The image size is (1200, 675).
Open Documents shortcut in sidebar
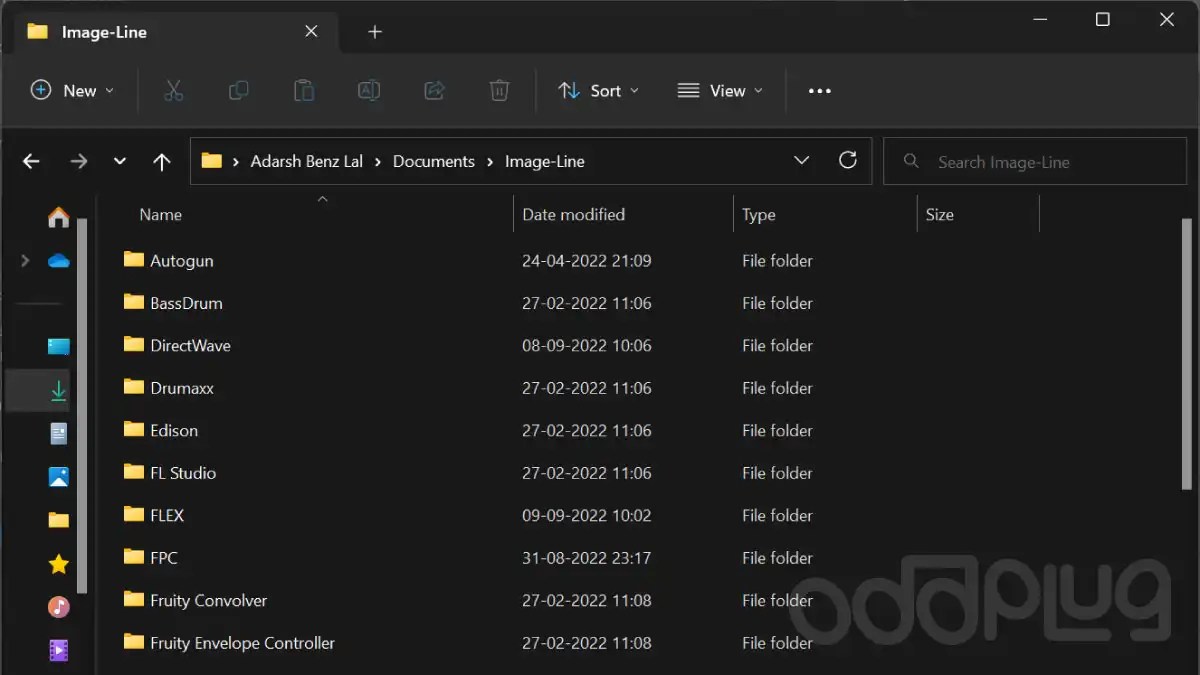click(x=59, y=434)
